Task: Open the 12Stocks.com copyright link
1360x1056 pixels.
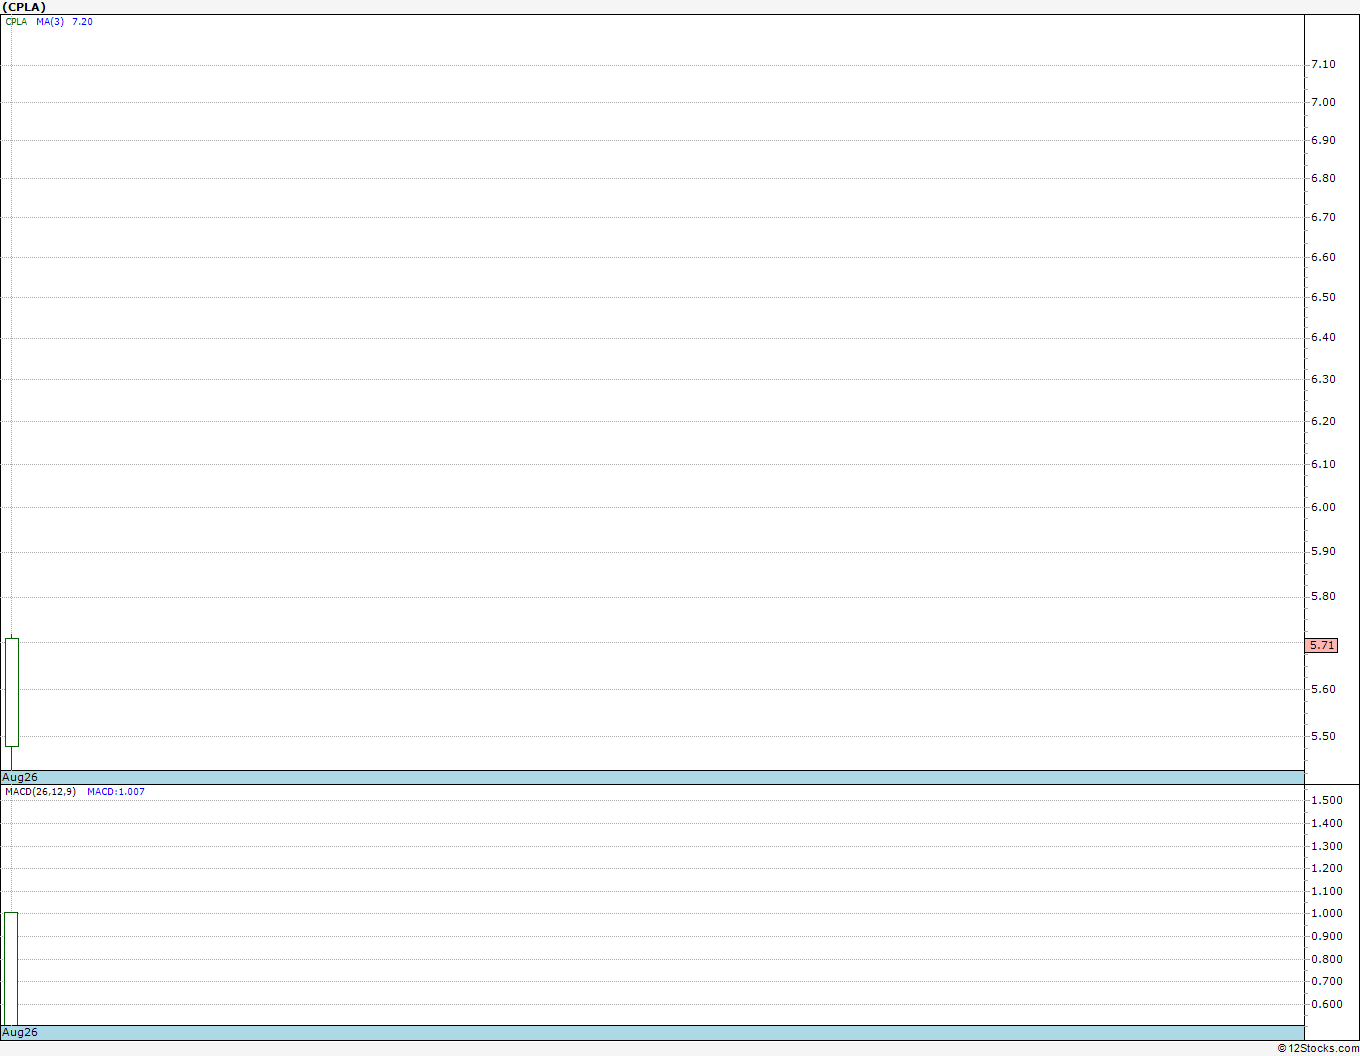Action: 1318,1048
